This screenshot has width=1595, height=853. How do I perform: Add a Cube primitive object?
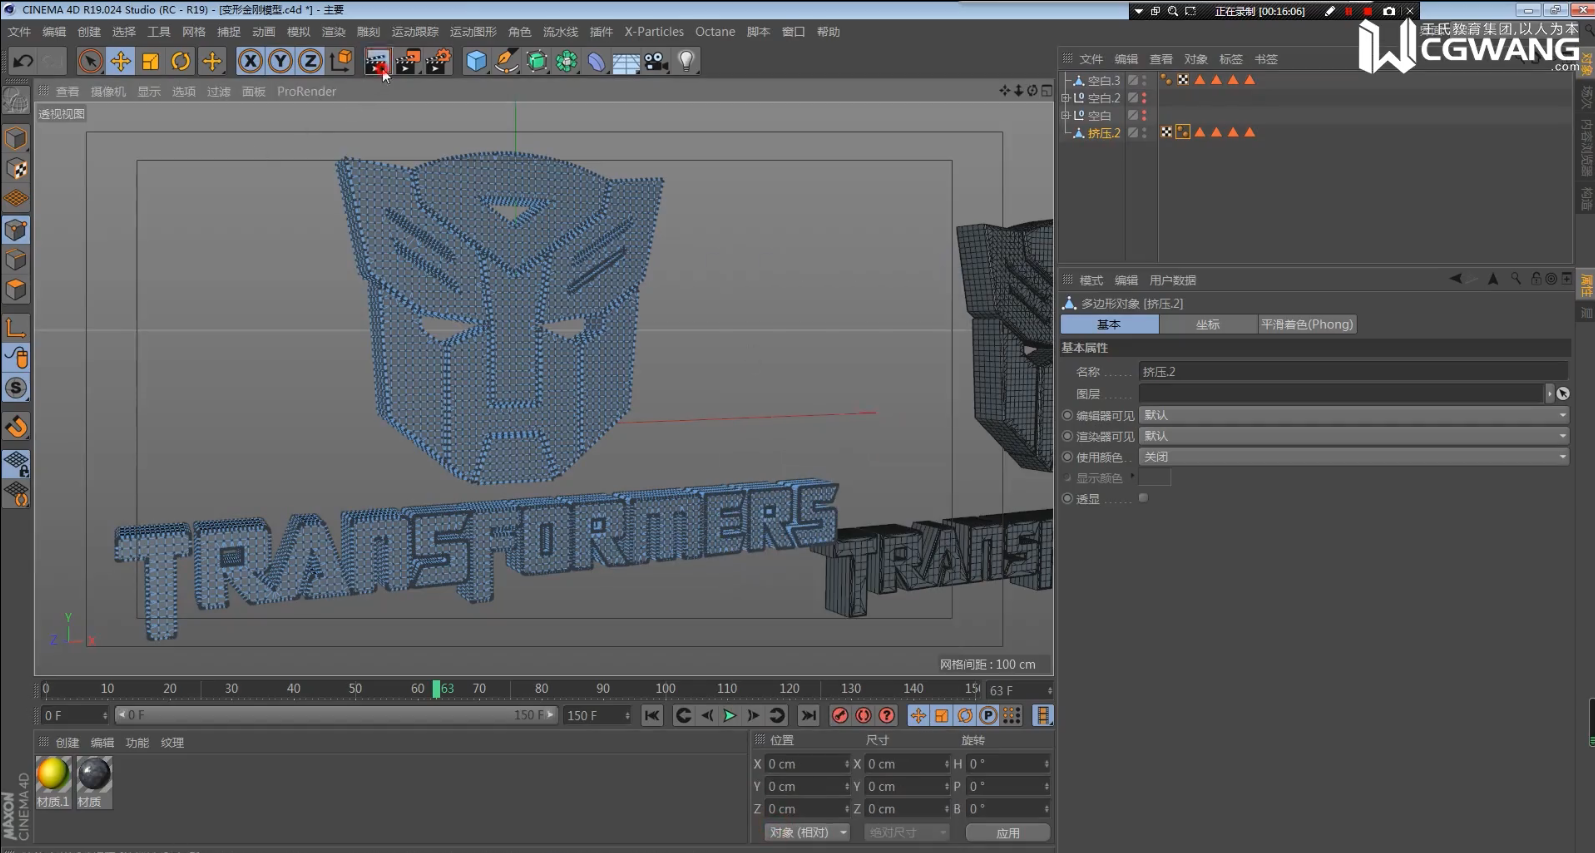(x=477, y=61)
